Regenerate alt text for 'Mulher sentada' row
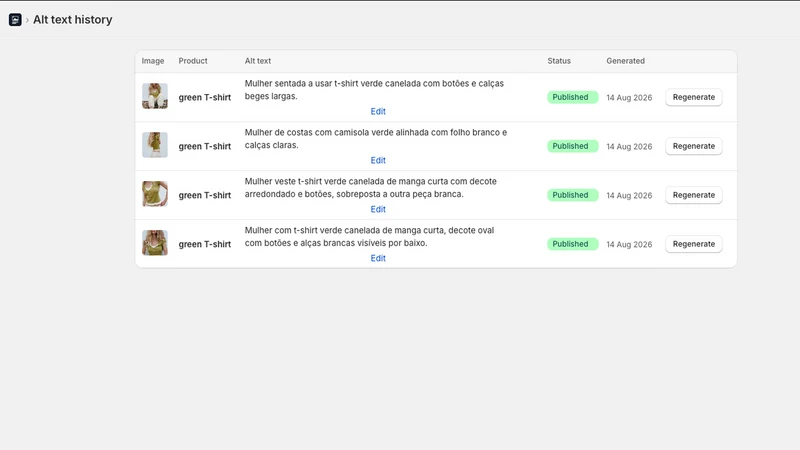 point(693,97)
